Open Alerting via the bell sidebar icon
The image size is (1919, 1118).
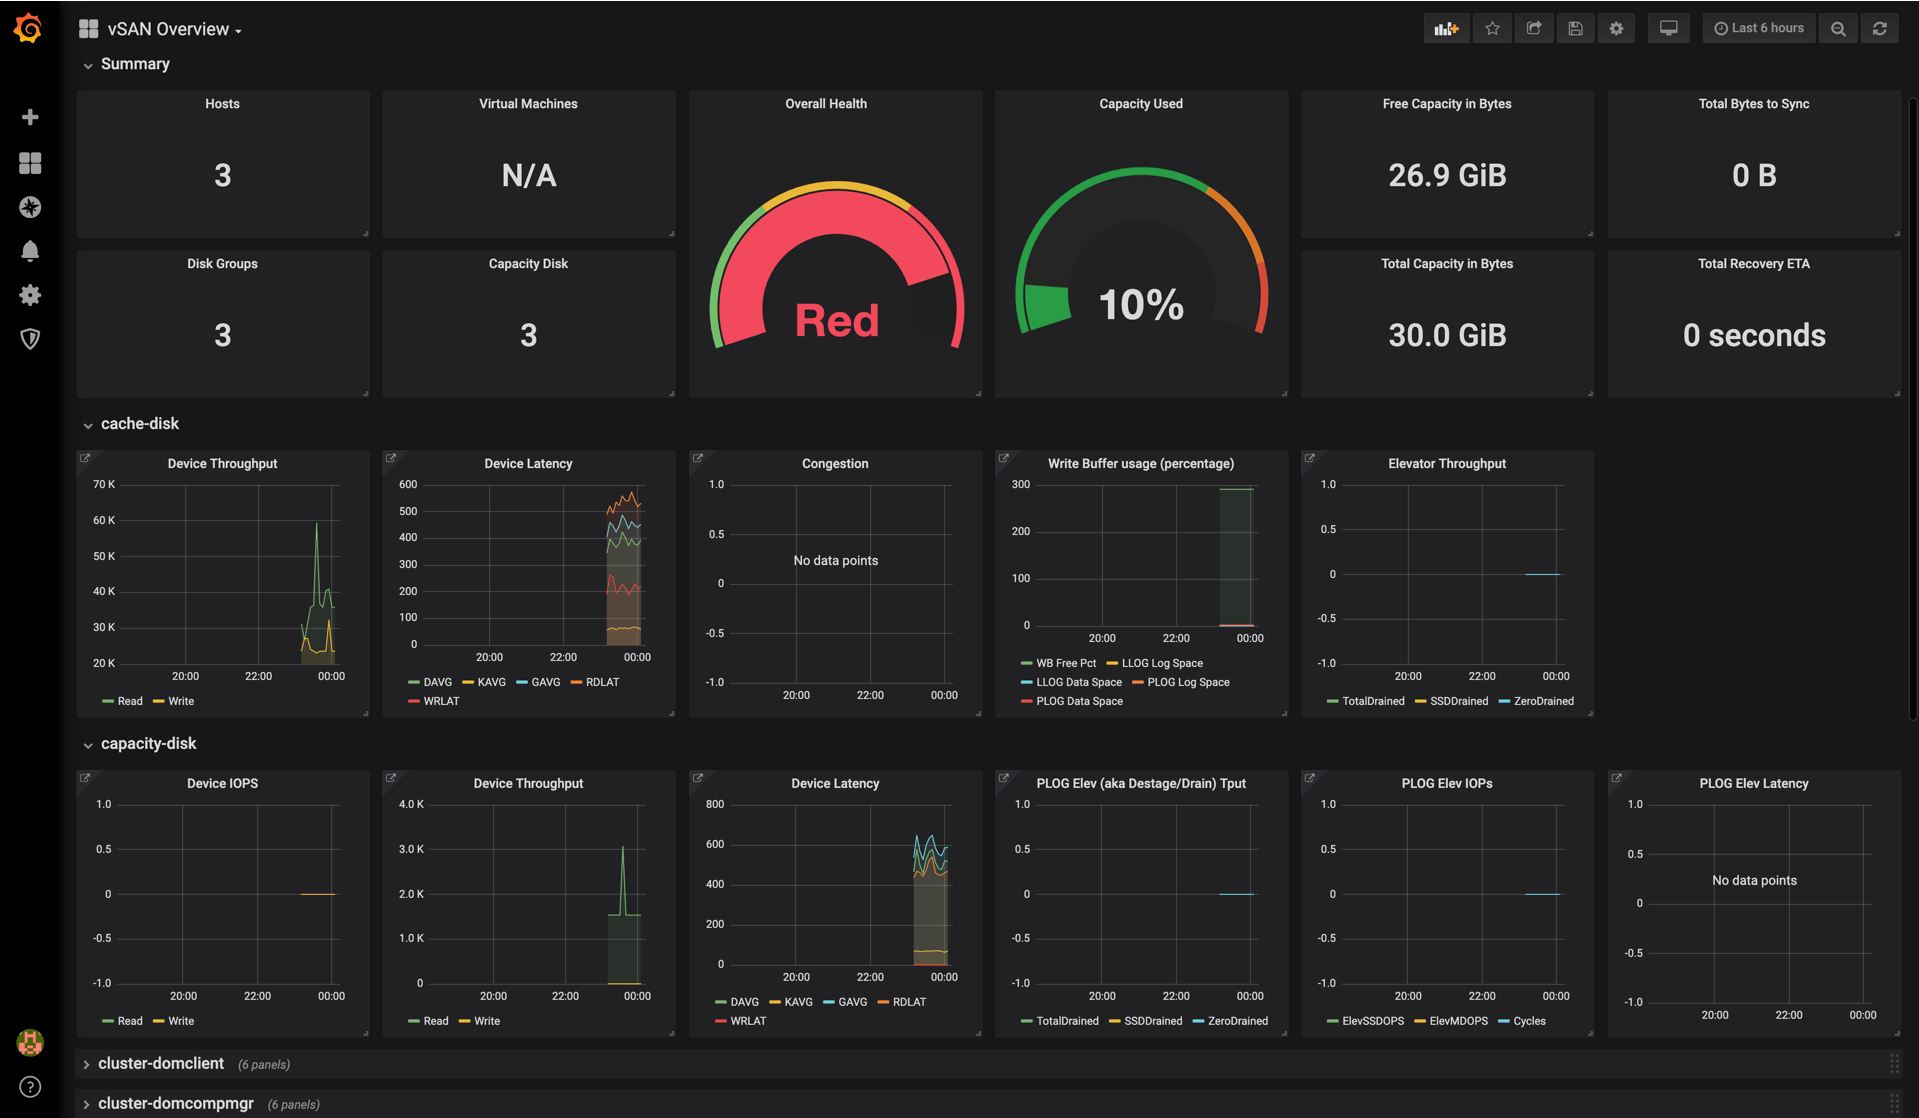tap(30, 251)
